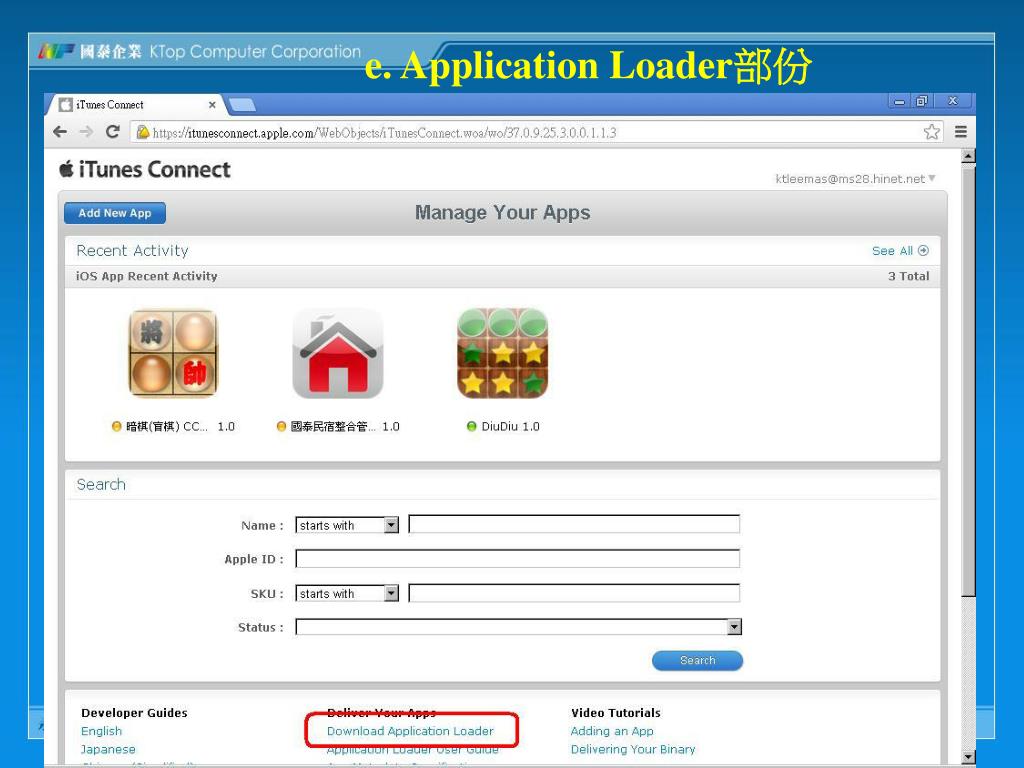Minimize the browser window
Viewport: 1024px width, 768px height.
point(900,101)
